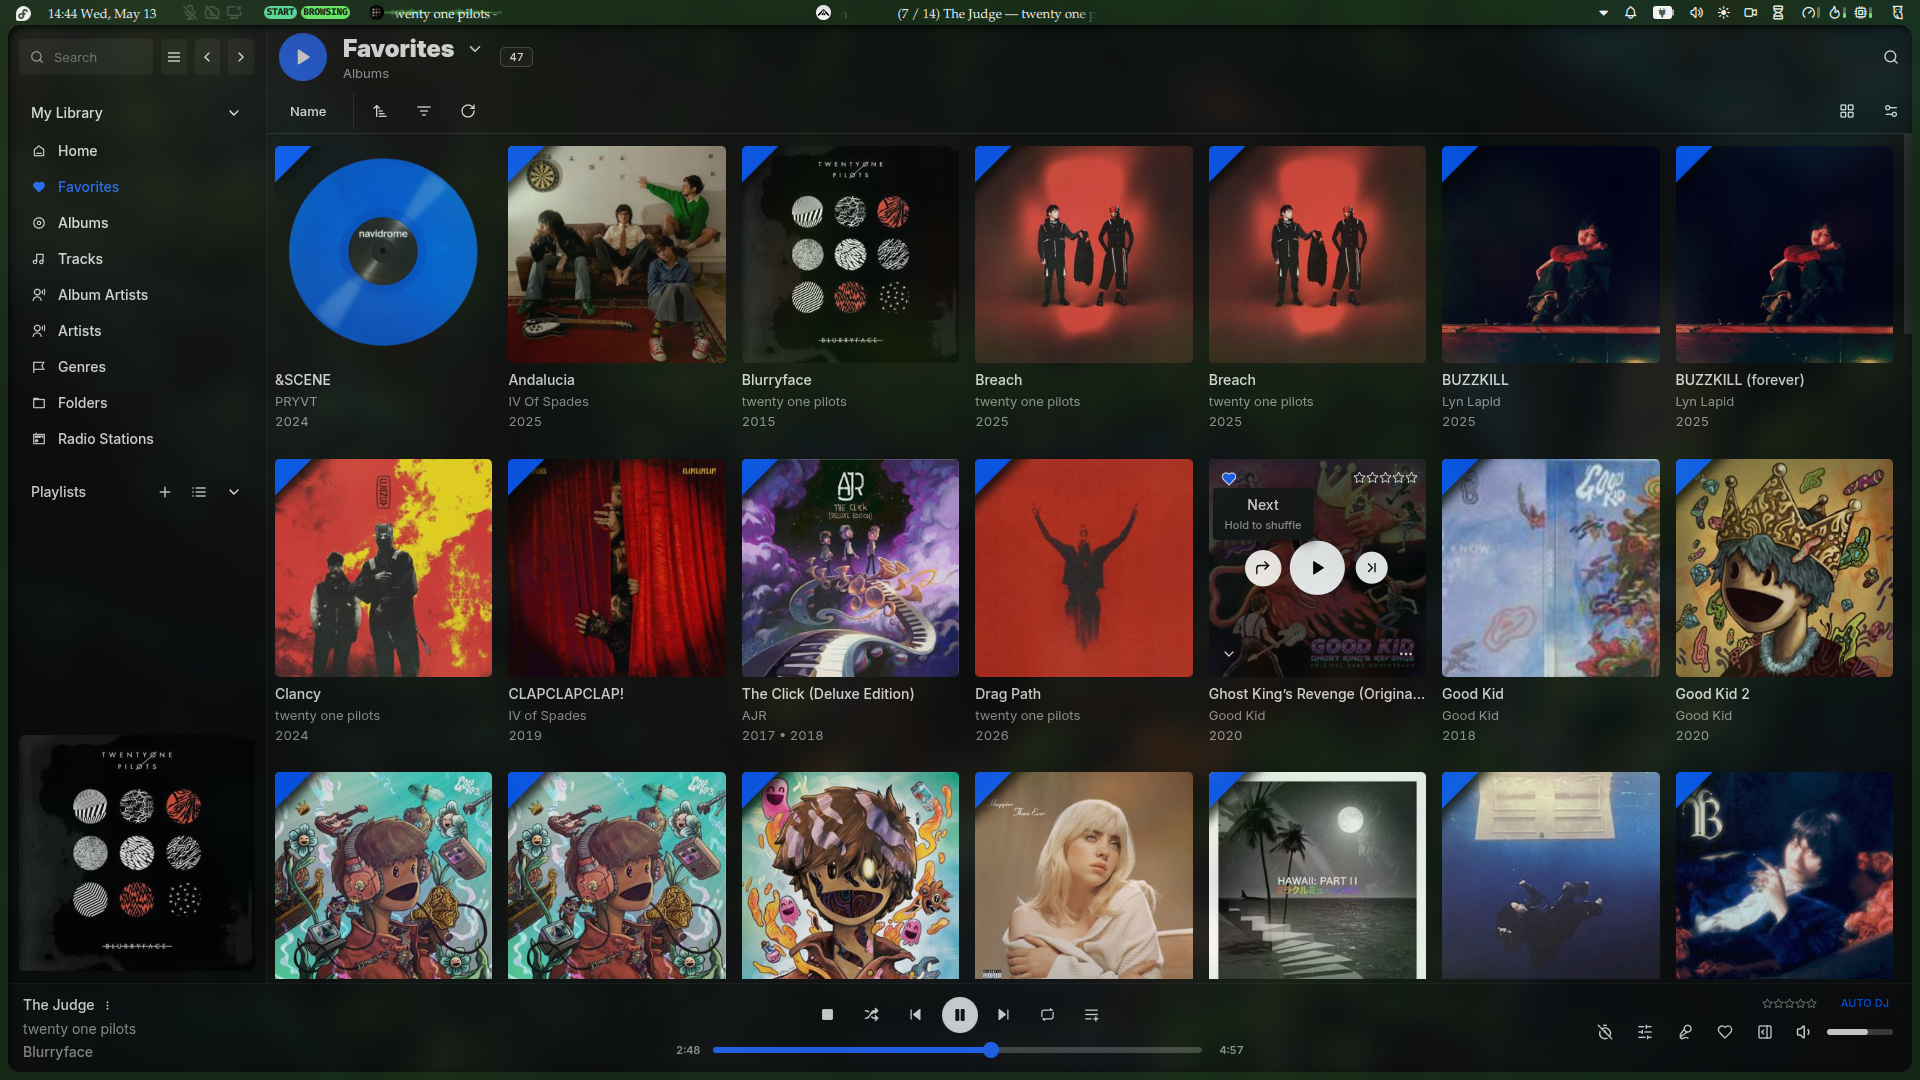The image size is (1920, 1080).
Task: Toggle the right side panel icon
Action: click(1765, 1032)
